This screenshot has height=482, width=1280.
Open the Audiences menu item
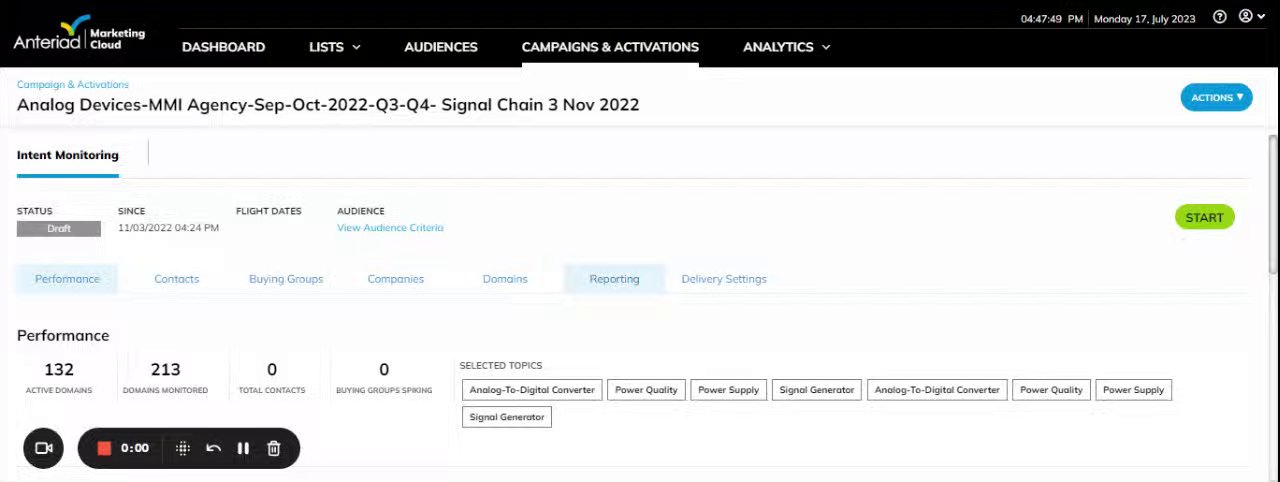coord(440,47)
